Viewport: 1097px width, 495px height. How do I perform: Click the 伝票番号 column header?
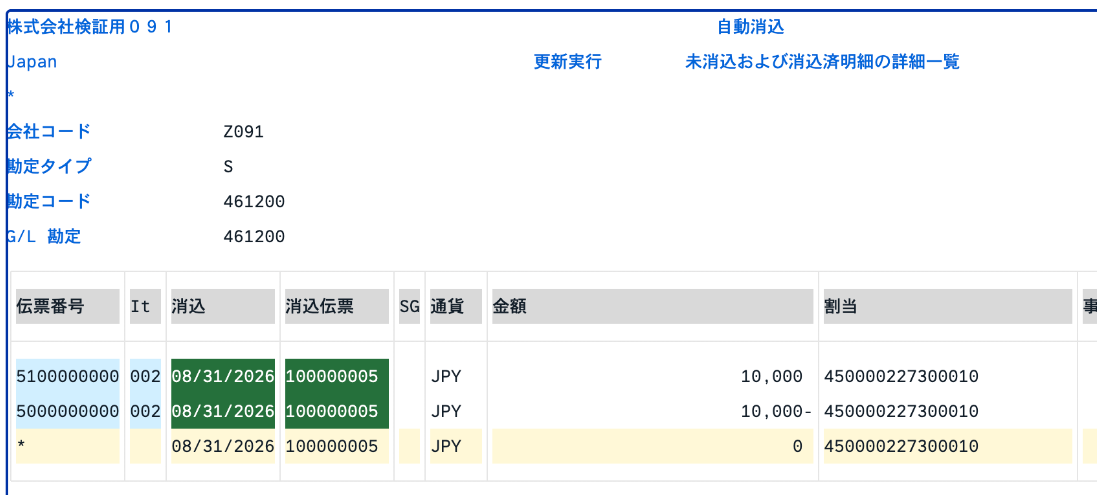67,306
